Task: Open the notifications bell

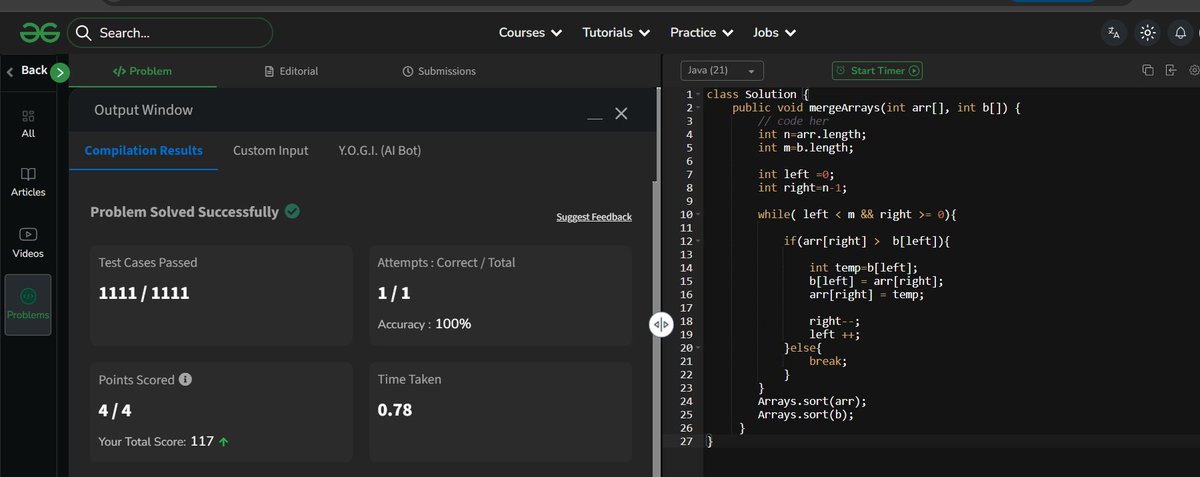Action: (1182, 33)
